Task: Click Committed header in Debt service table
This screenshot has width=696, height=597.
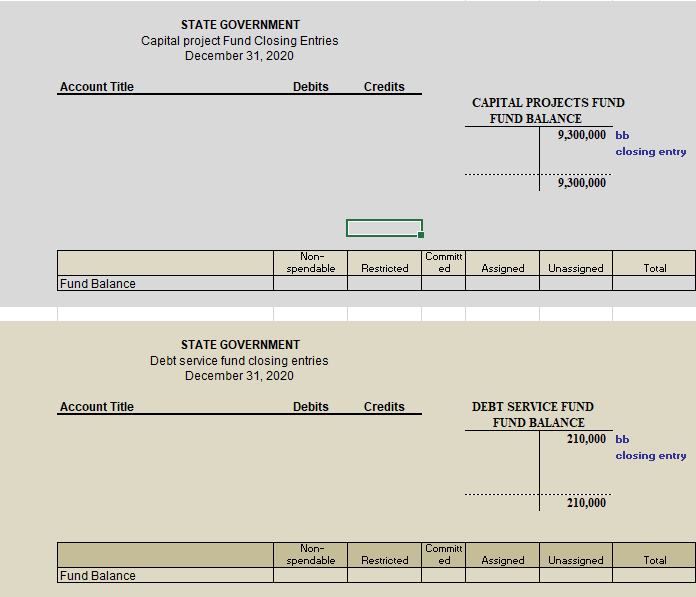Action: [443, 555]
